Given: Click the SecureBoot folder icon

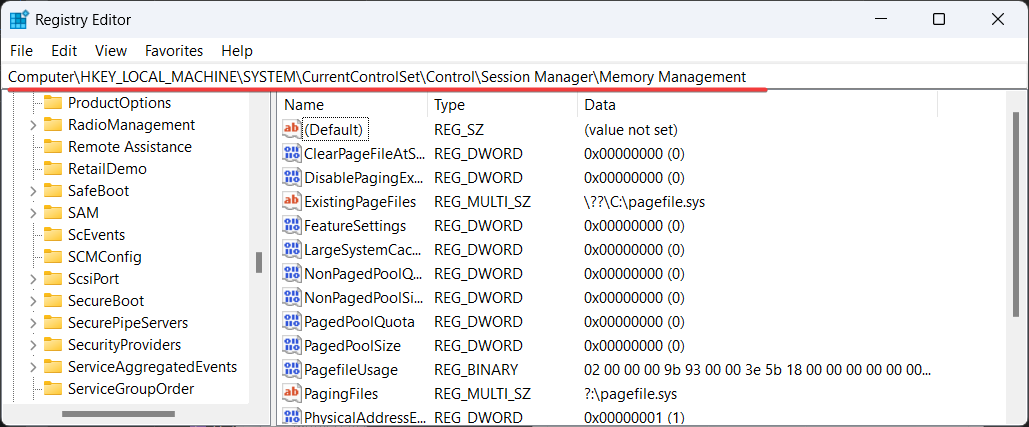Looking at the screenshot, I should point(52,300).
